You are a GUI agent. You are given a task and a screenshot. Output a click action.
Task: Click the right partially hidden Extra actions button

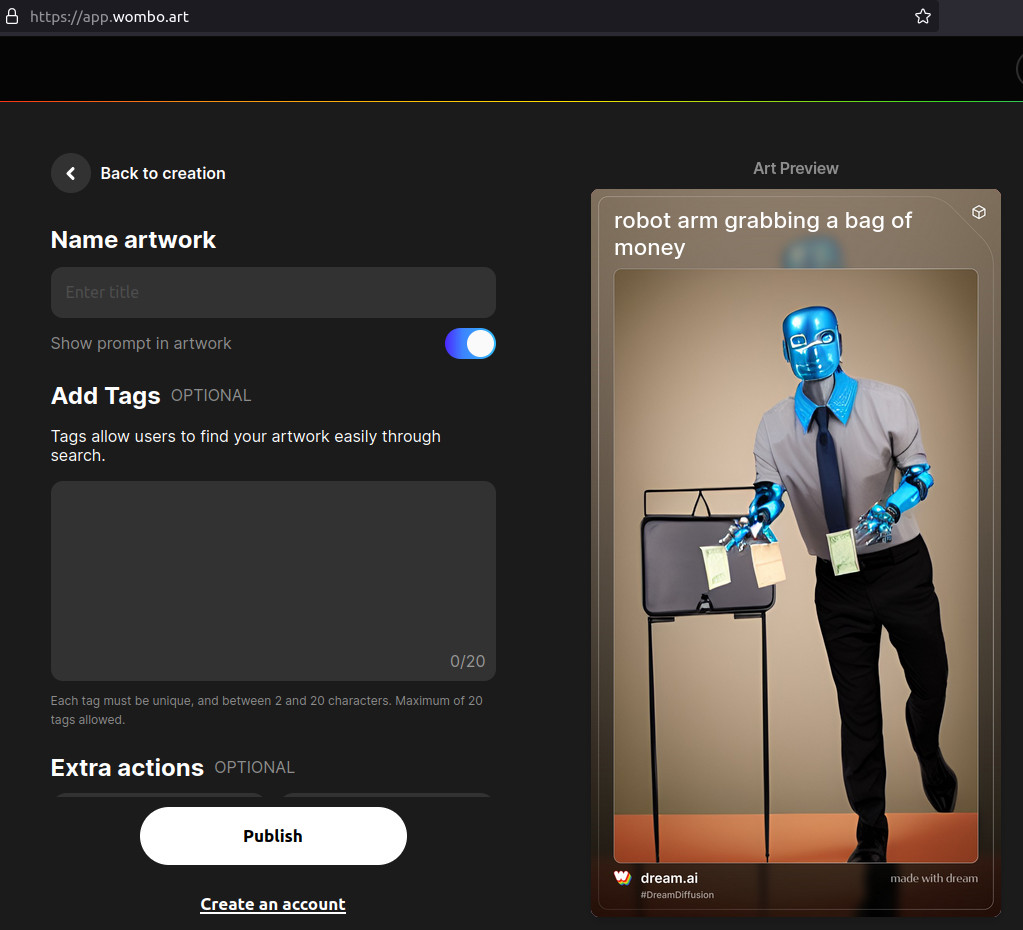pyautogui.click(x=387, y=797)
